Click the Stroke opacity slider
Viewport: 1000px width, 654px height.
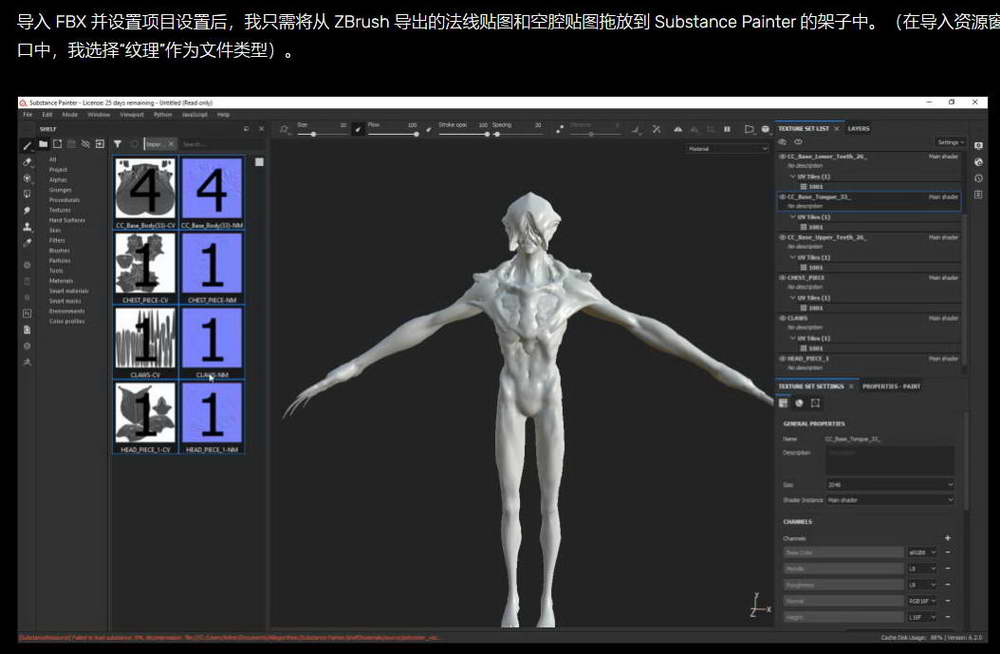[x=464, y=134]
